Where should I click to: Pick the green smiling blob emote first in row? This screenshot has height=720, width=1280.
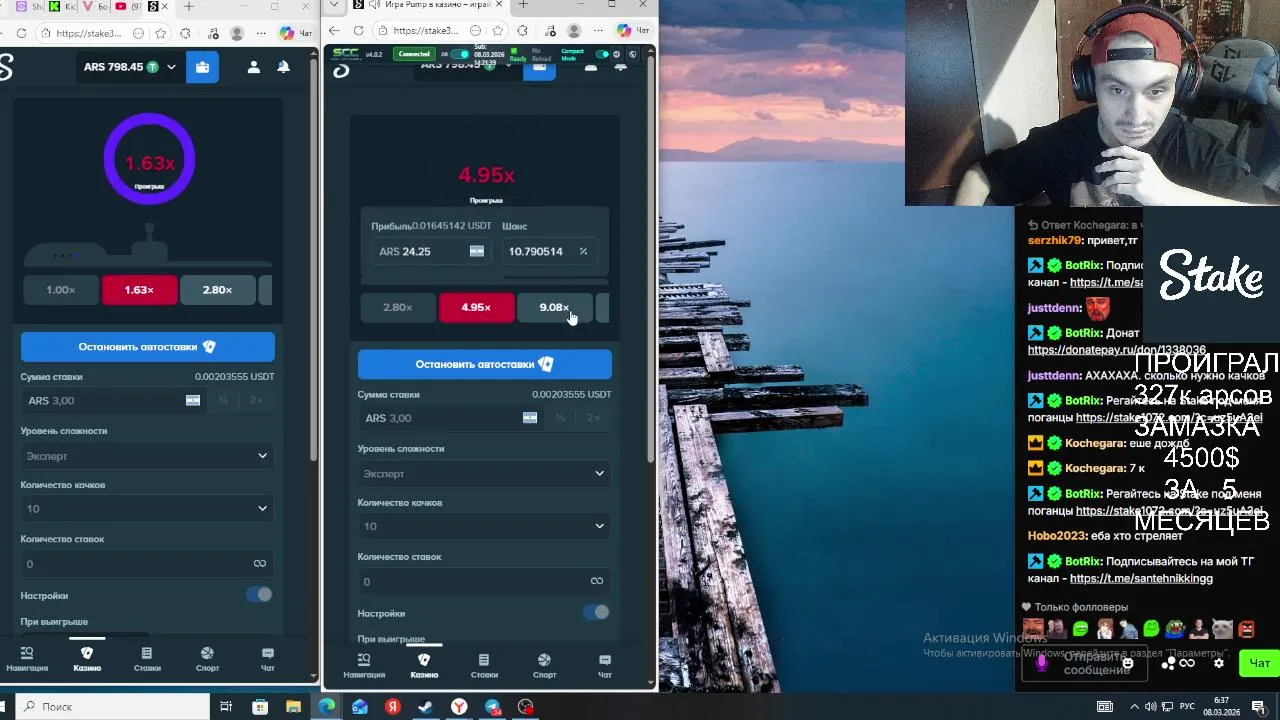pyautogui.click(x=1080, y=629)
